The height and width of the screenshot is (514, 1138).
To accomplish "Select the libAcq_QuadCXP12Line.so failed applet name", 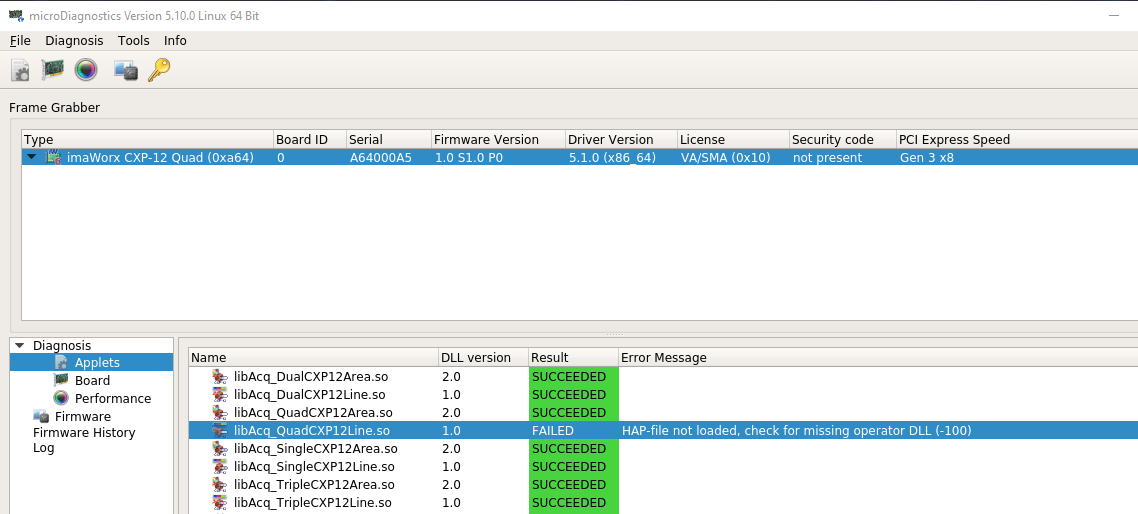I will coord(311,431).
